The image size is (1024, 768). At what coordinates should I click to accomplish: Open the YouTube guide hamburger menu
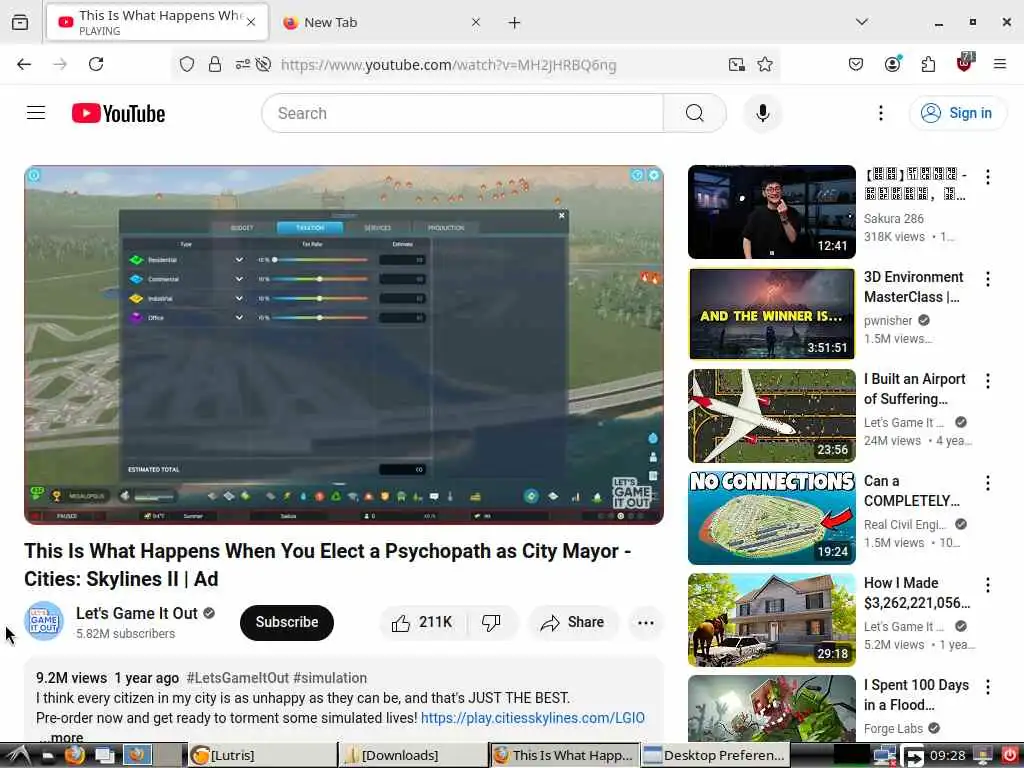(36, 113)
